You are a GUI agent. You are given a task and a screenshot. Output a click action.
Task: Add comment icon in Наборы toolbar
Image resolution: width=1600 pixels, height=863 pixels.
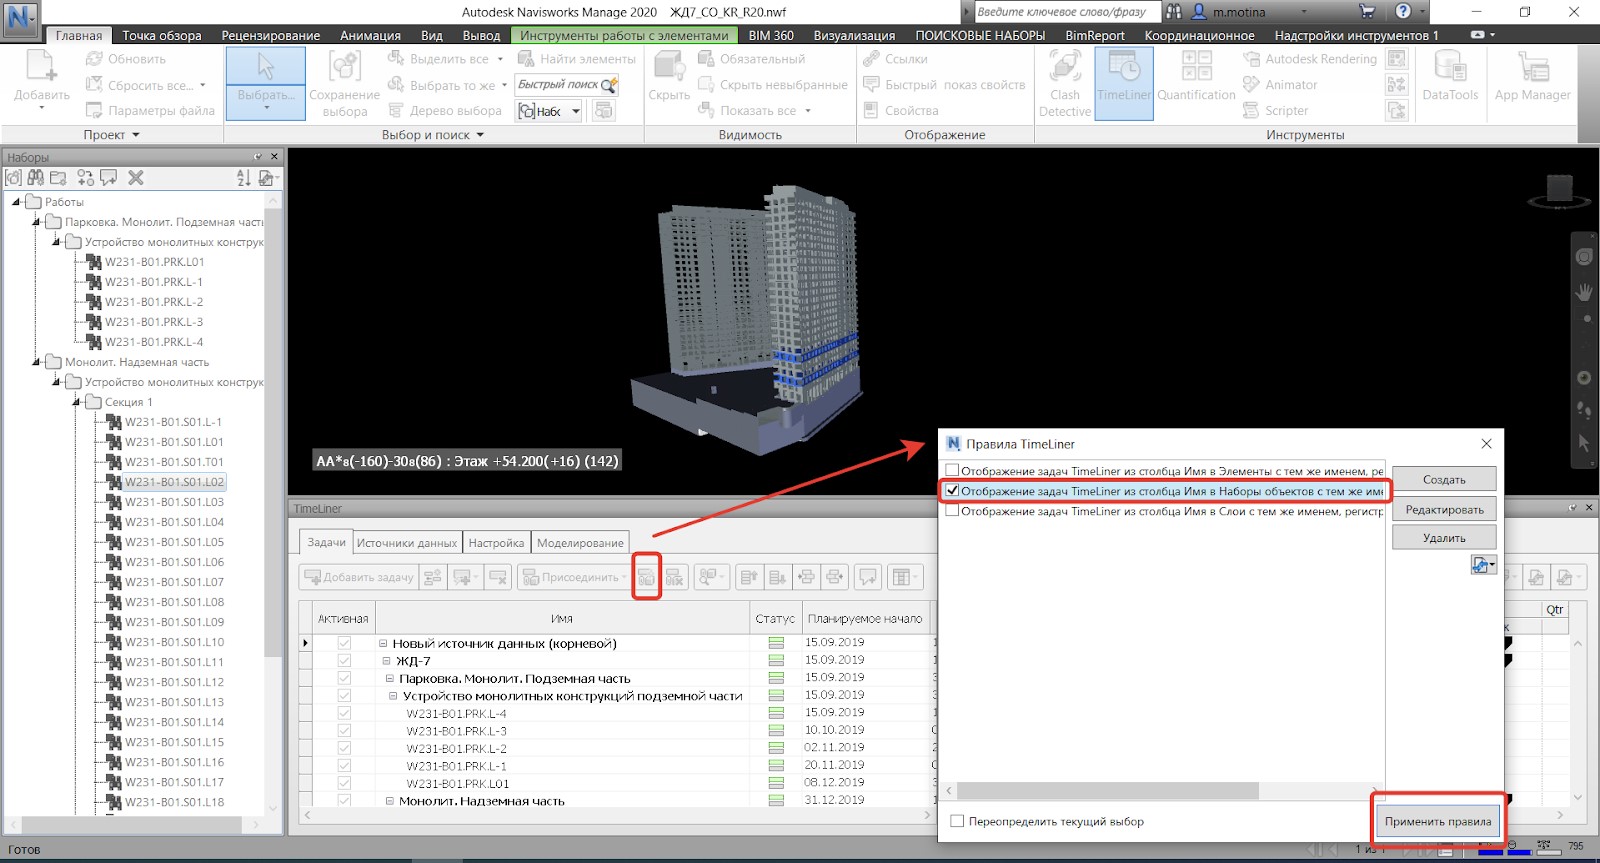pyautogui.click(x=108, y=178)
